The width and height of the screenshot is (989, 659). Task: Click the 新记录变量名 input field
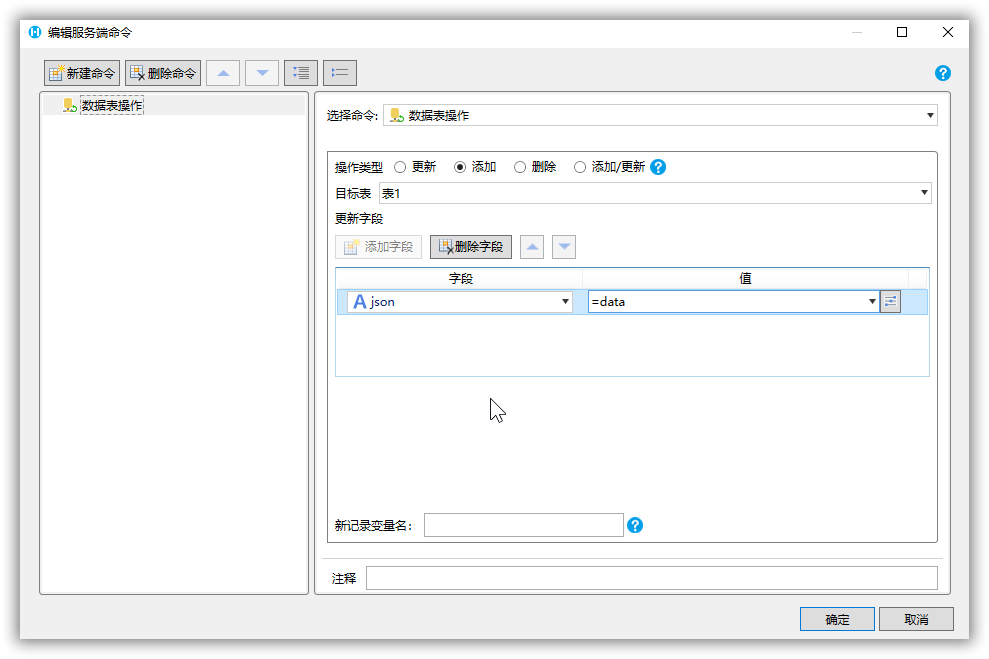coord(524,525)
